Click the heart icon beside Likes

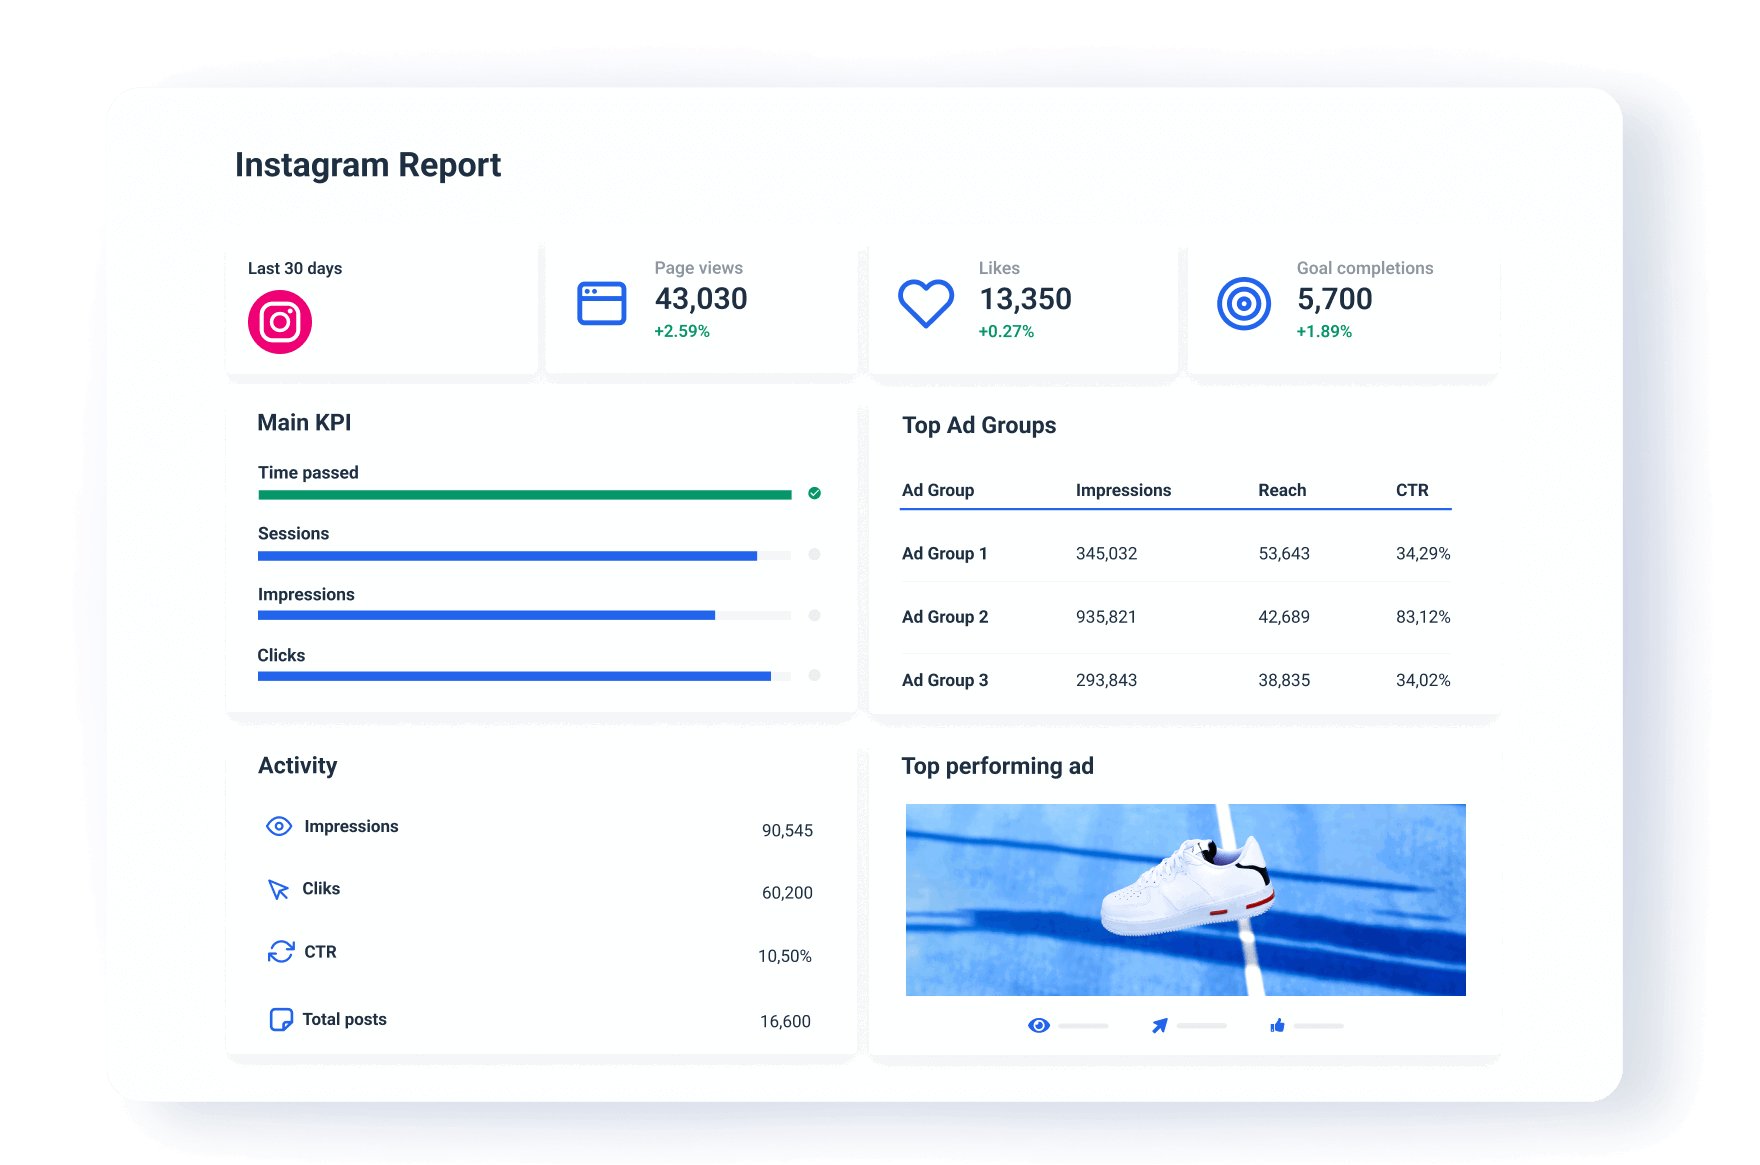pos(925,302)
